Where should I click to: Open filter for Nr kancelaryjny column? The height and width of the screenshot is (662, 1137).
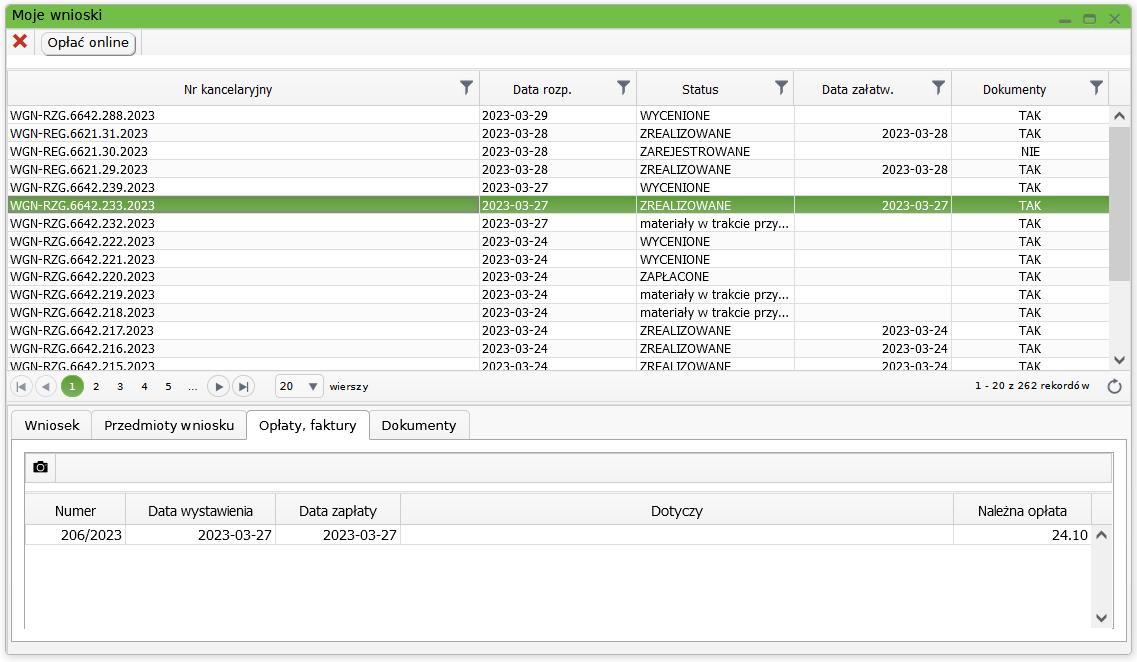click(x=466, y=88)
